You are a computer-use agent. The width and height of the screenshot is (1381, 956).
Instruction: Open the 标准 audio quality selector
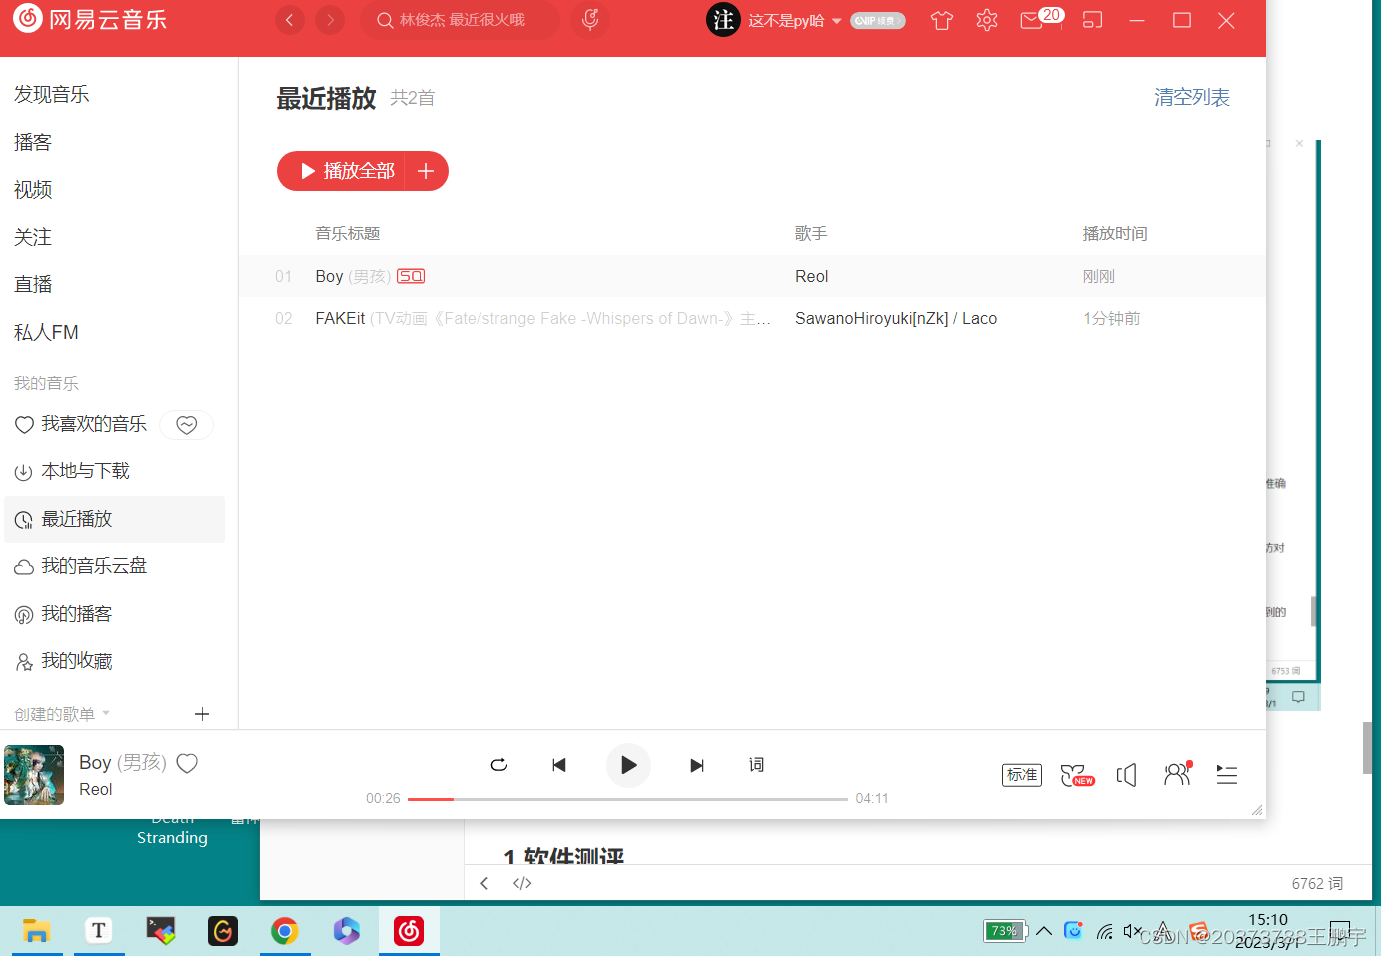tap(1022, 775)
